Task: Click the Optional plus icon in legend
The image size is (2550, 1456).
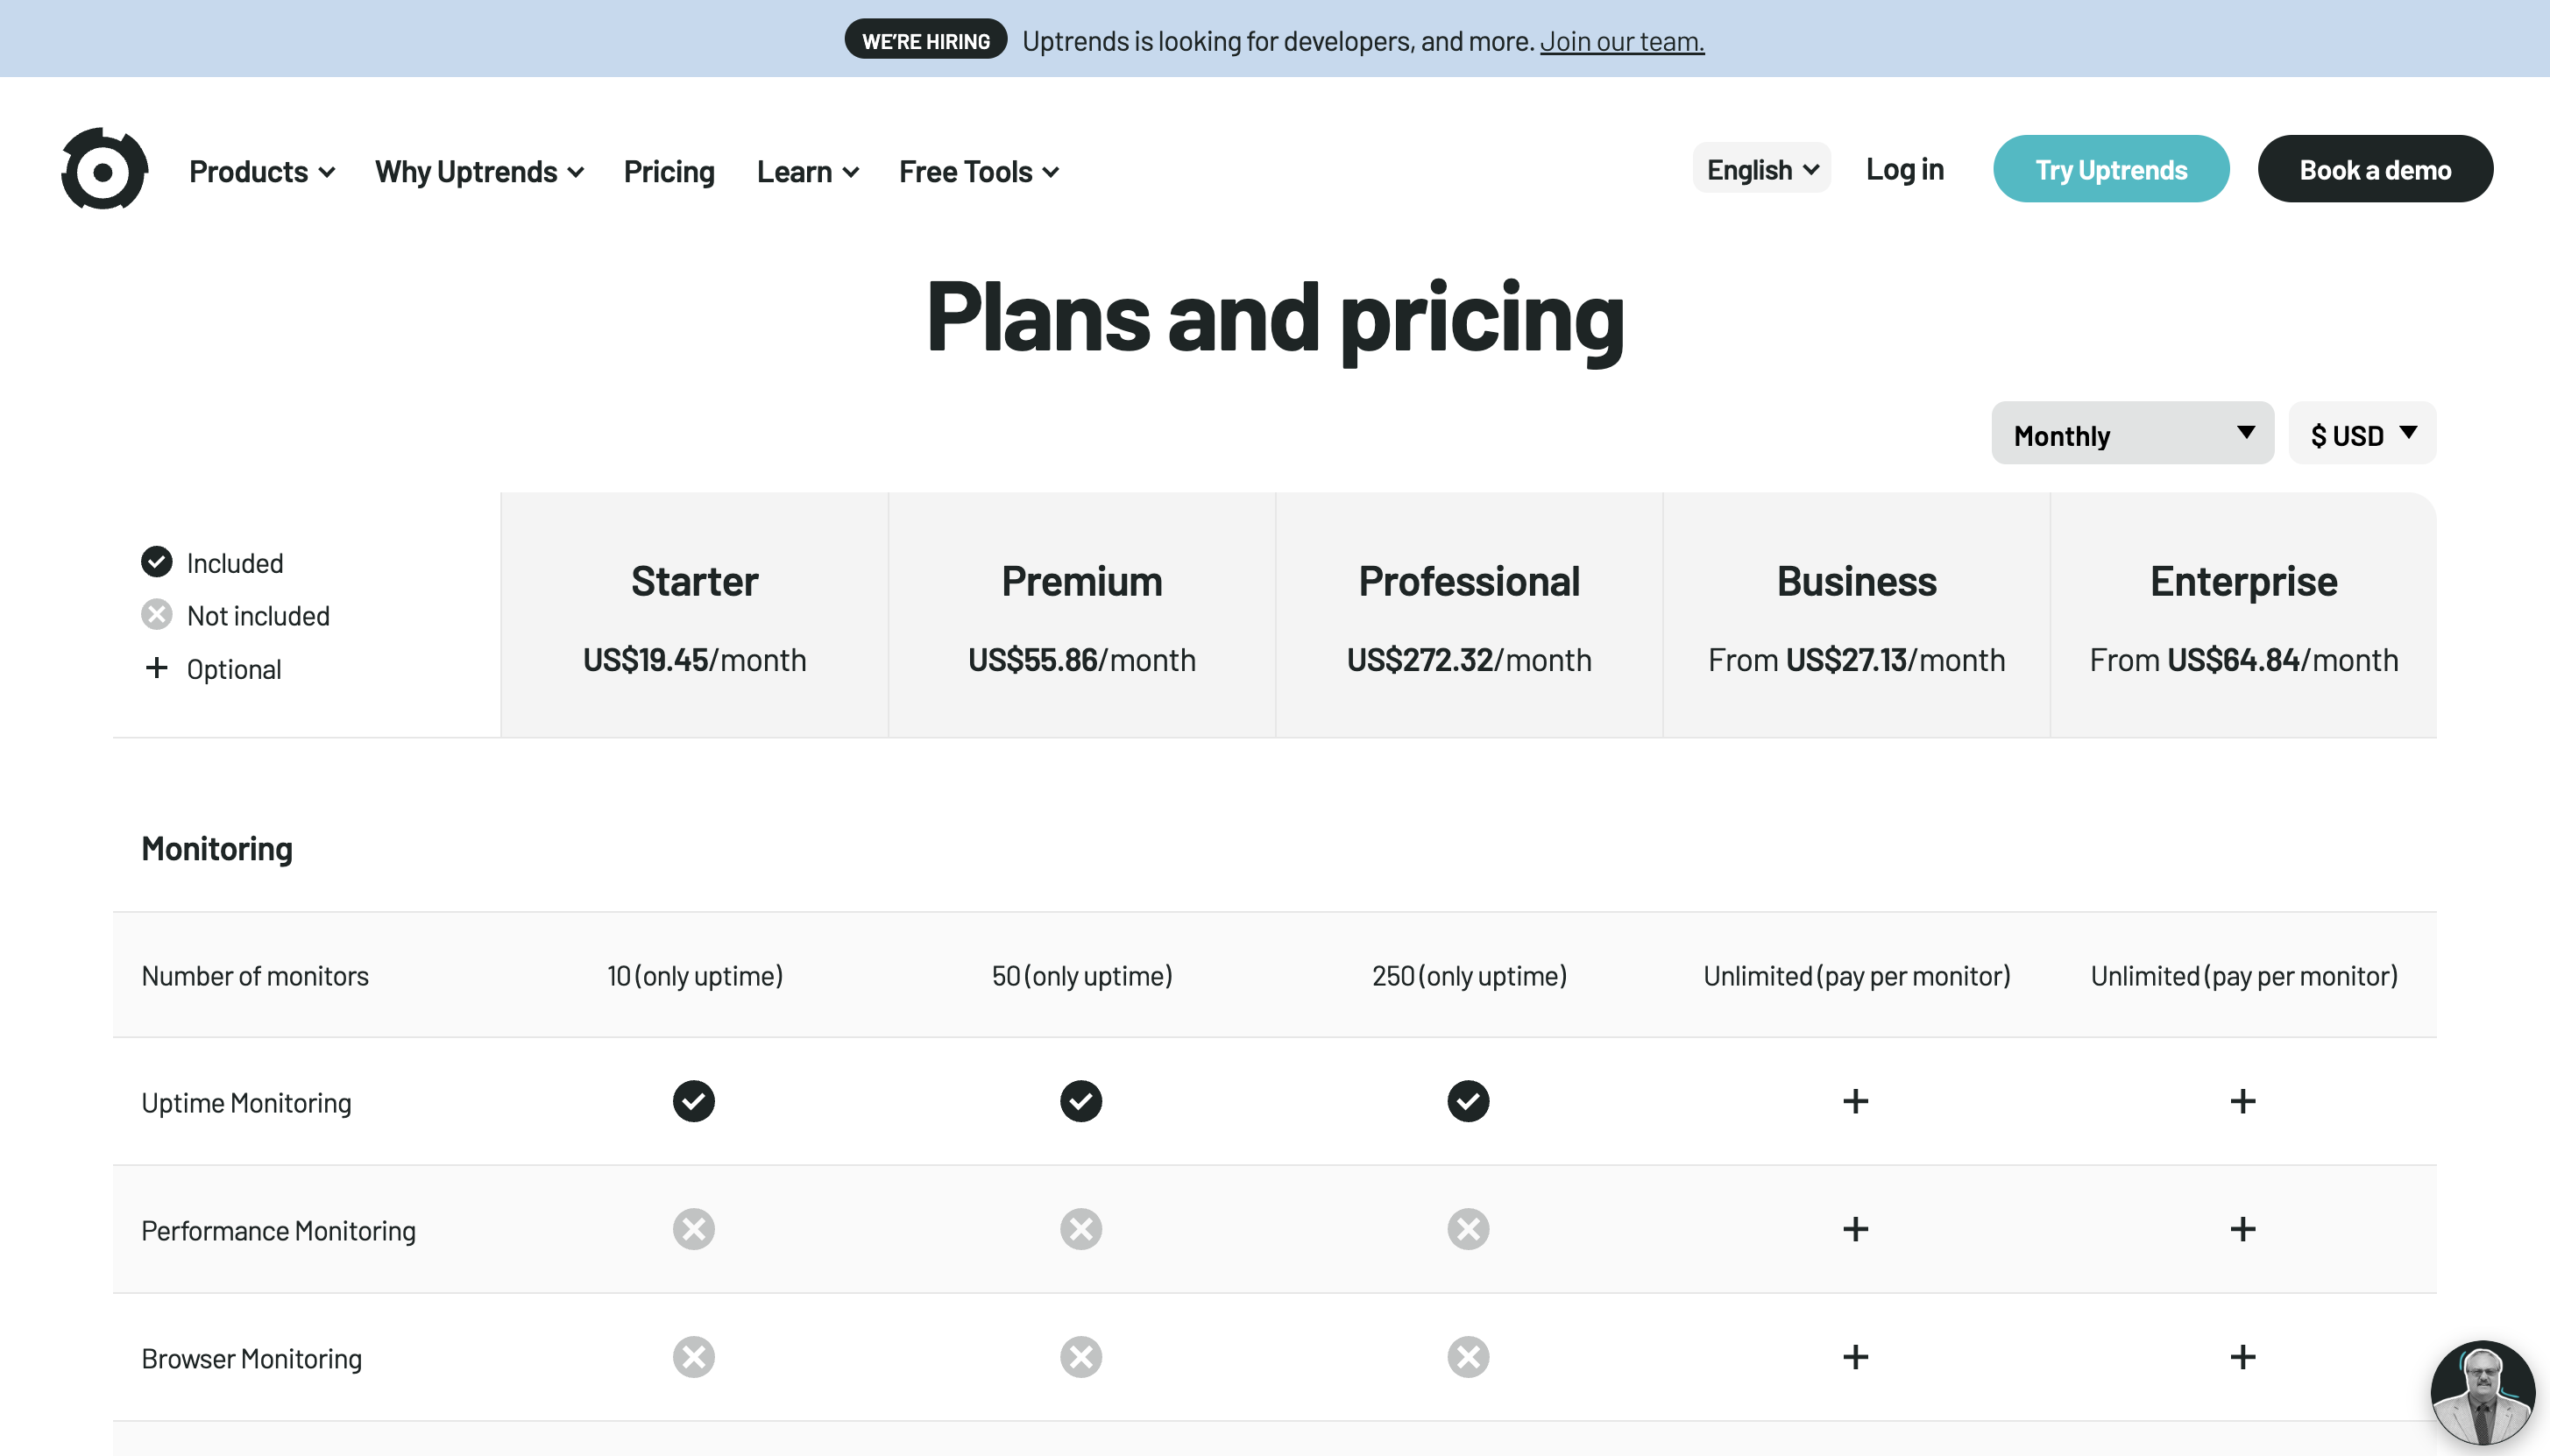Action: (156, 667)
